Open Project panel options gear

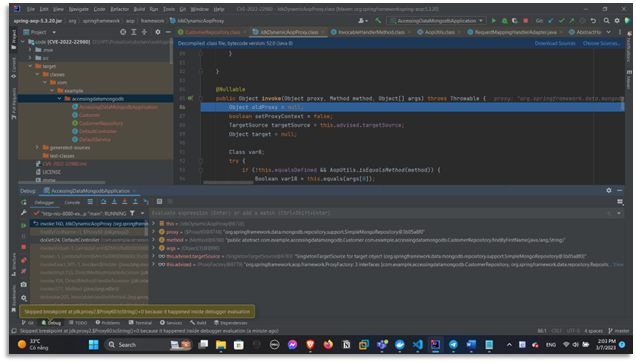(158, 32)
